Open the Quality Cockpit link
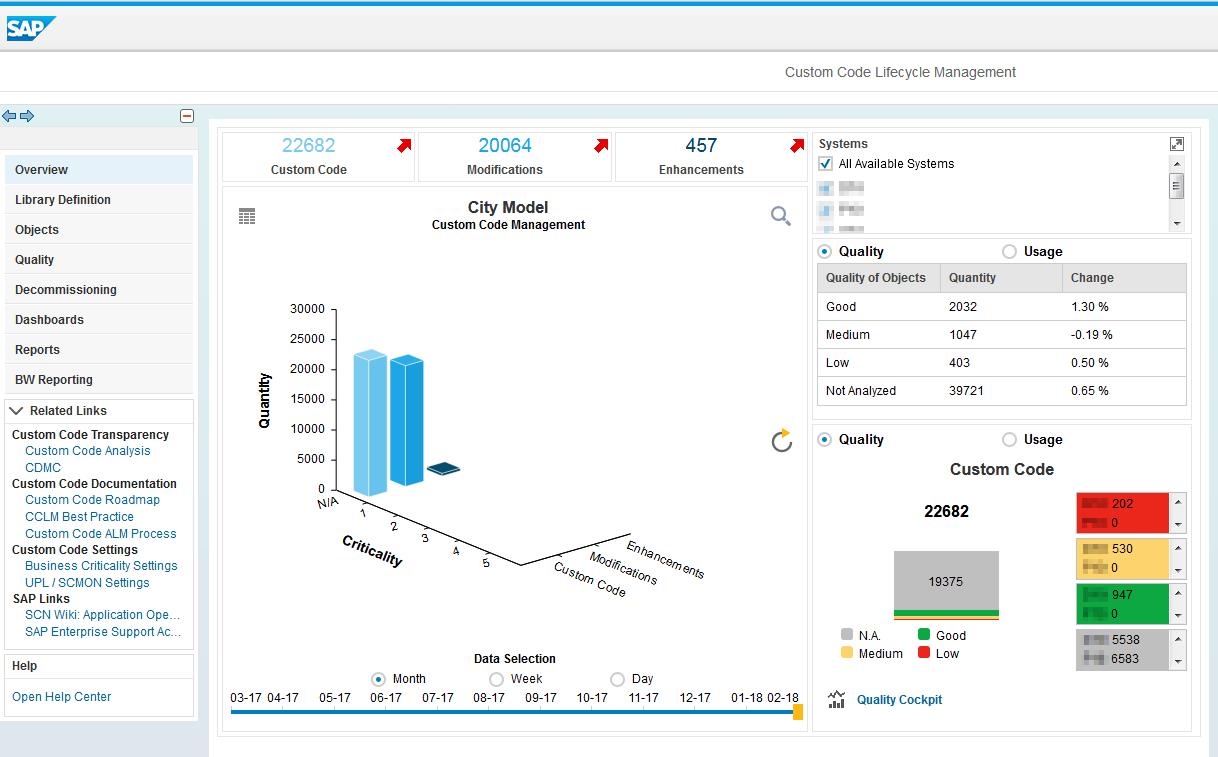Image resolution: width=1218 pixels, height=757 pixels. [899, 700]
